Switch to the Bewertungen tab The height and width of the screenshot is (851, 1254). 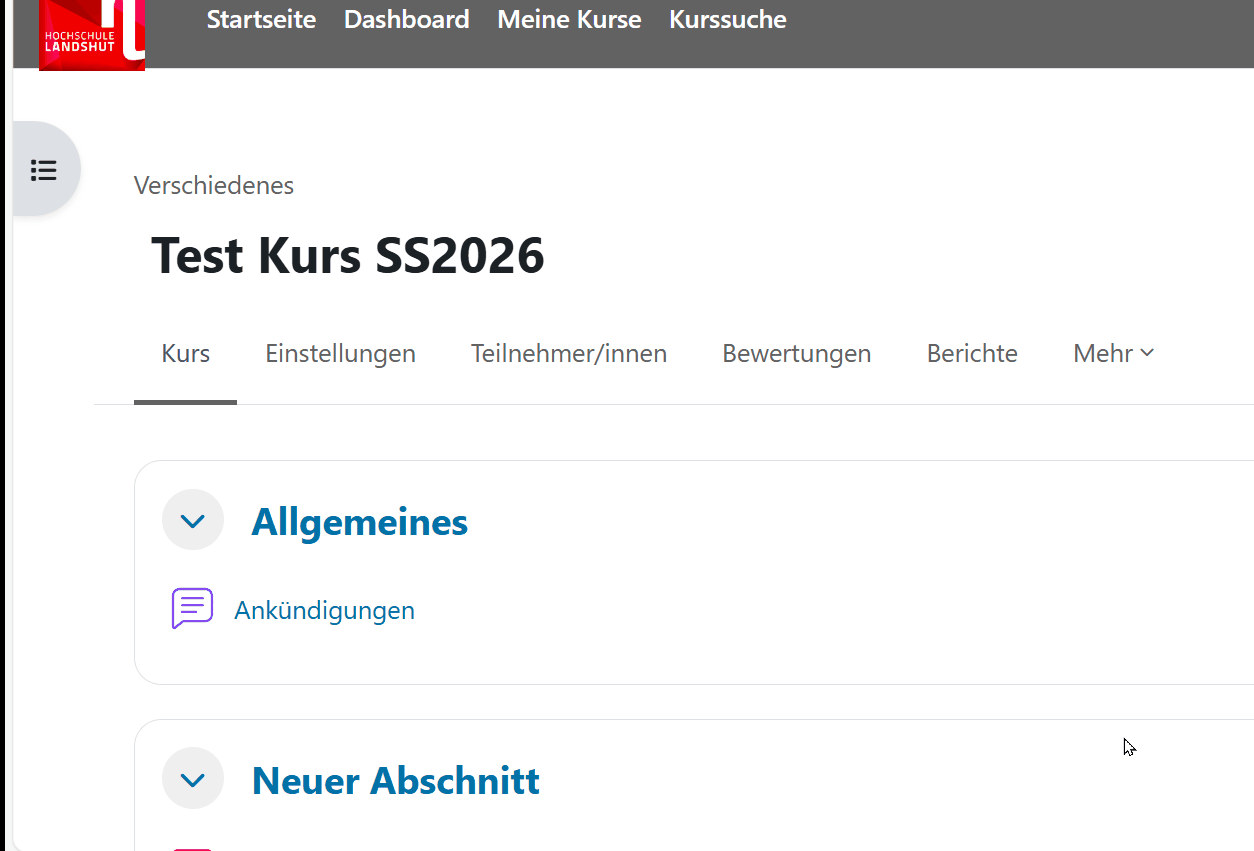(x=796, y=353)
